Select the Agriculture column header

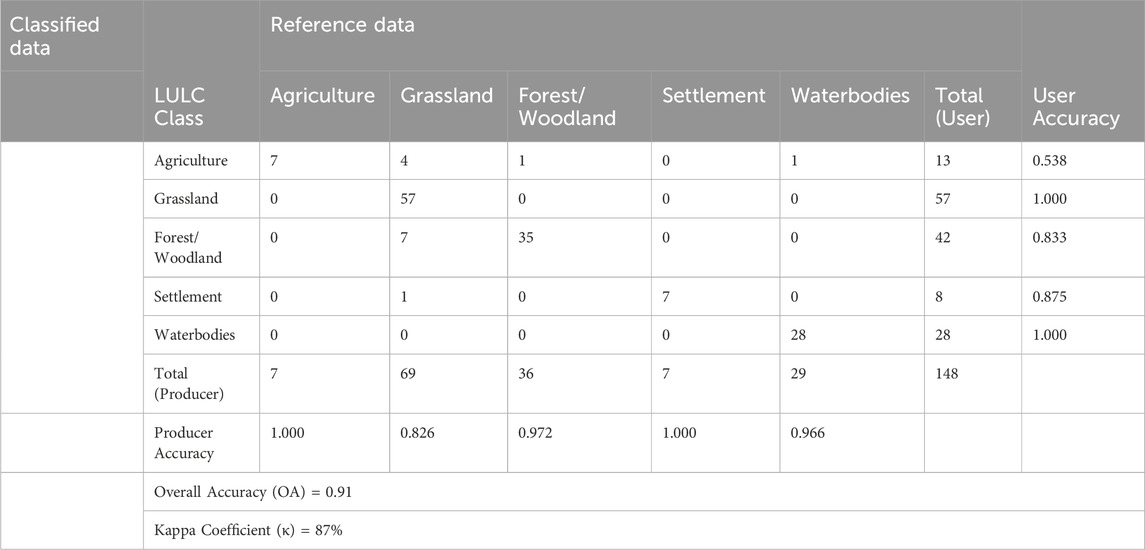click(324, 107)
